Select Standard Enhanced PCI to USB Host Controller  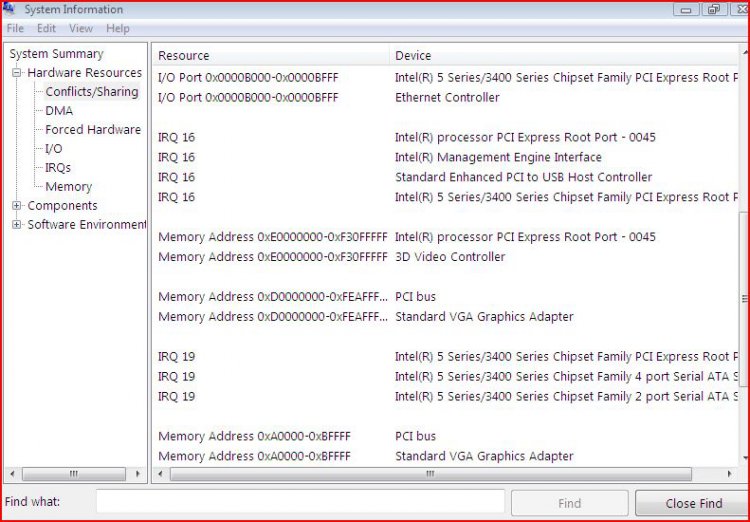tap(447, 178)
